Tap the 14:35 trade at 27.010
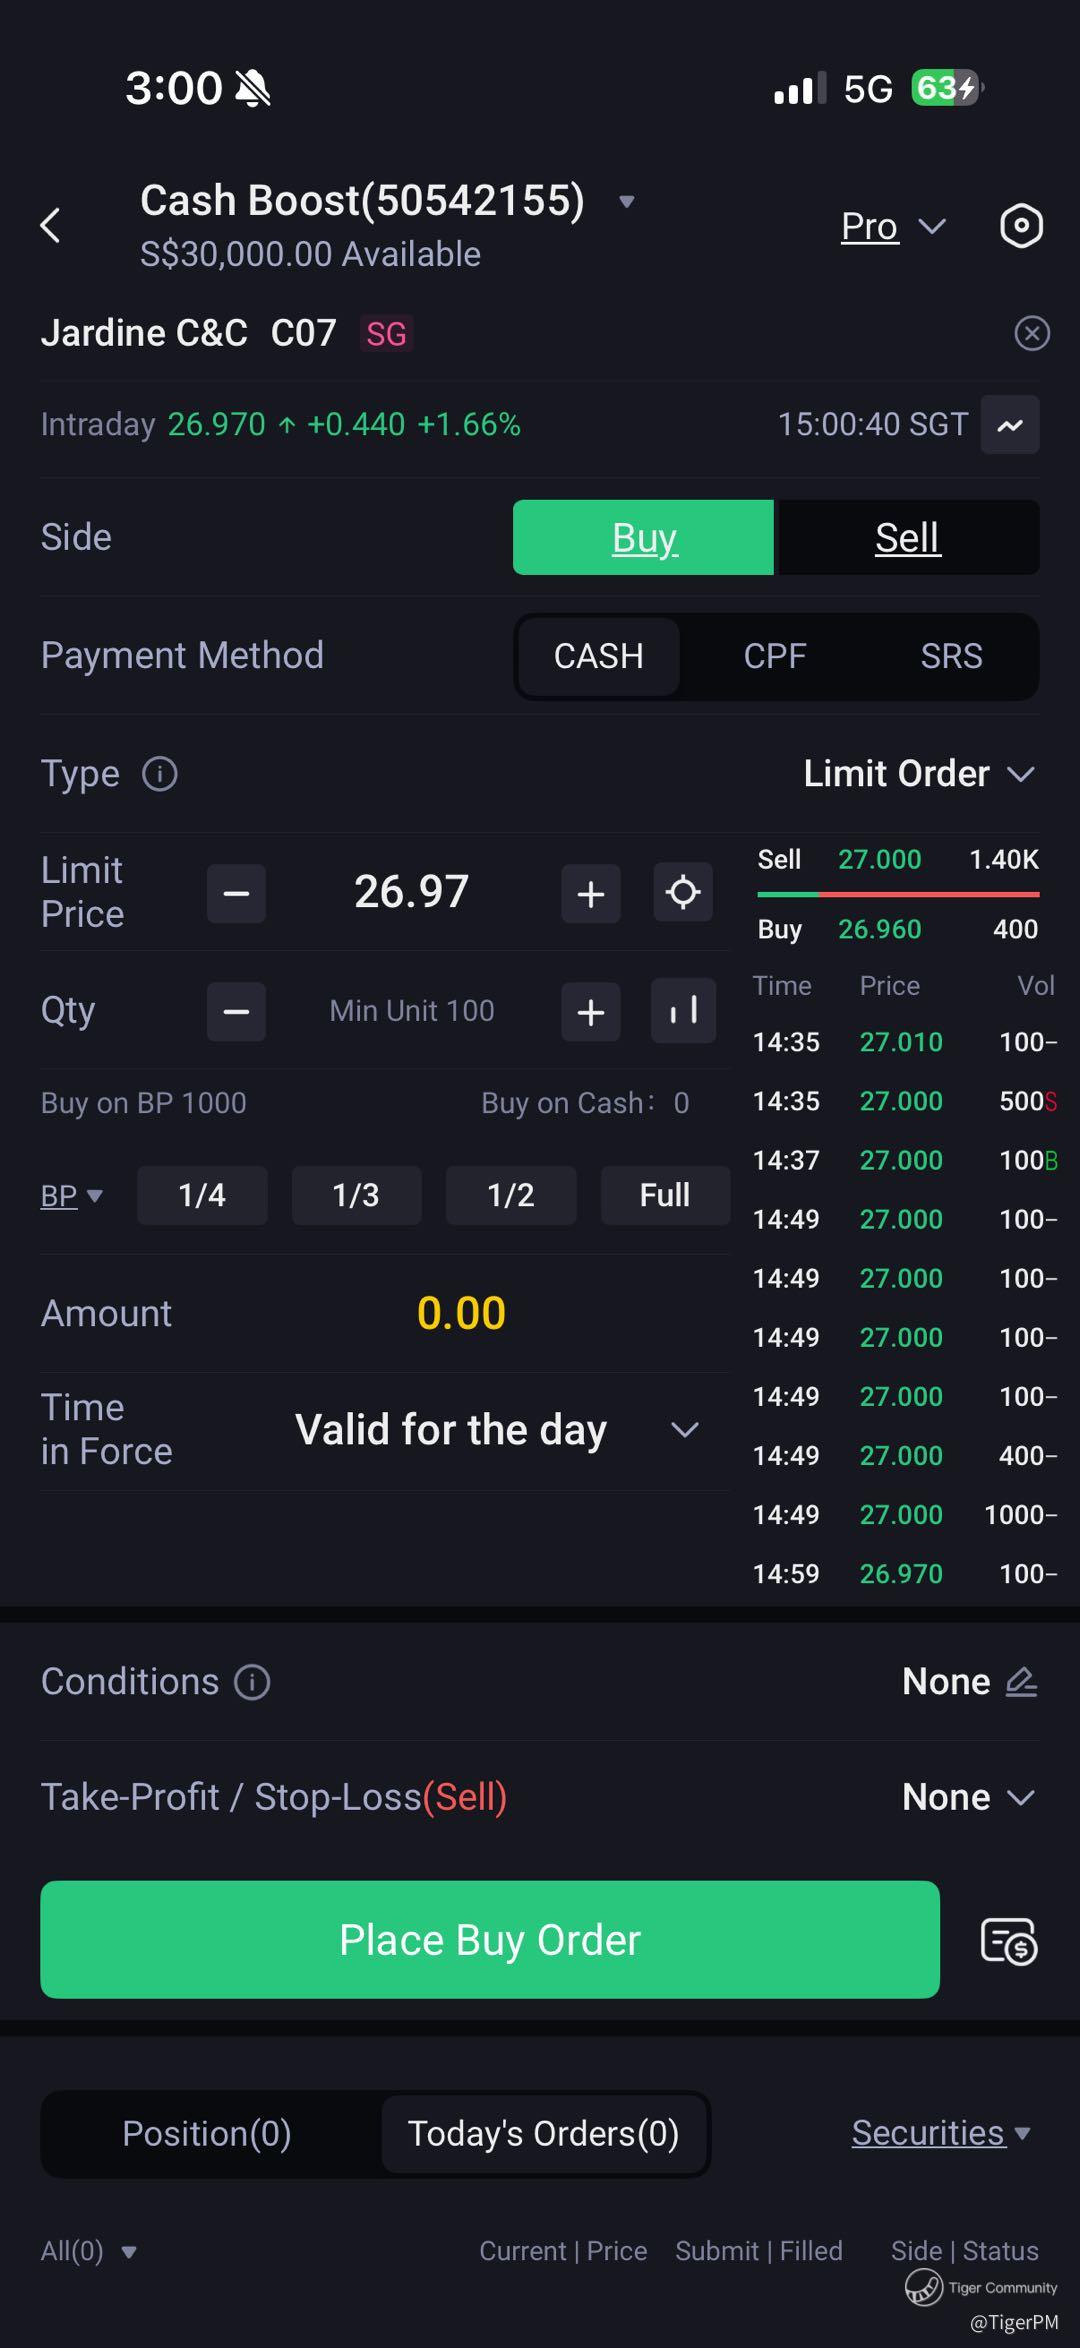Image resolution: width=1080 pixels, height=2348 pixels. (x=904, y=1042)
